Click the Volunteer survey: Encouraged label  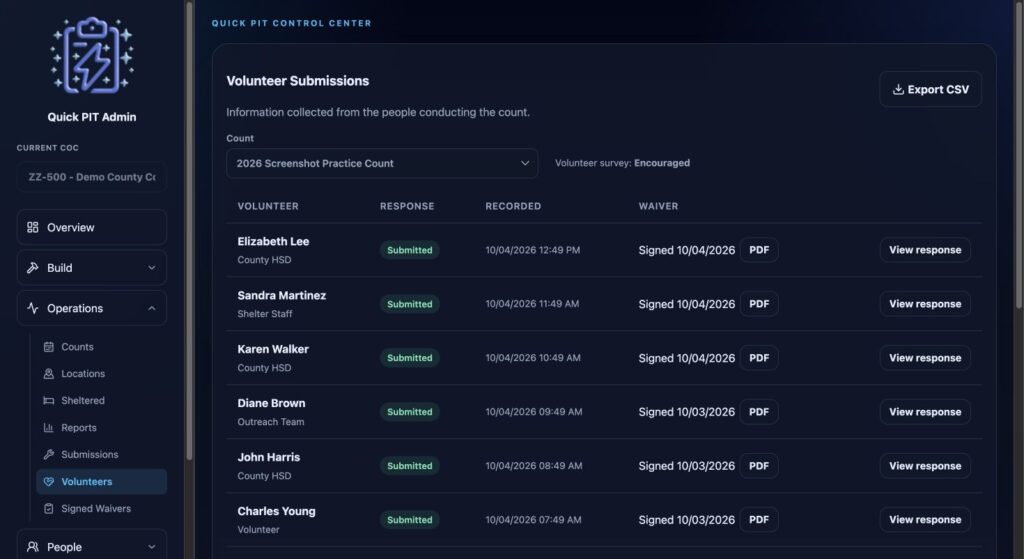(622, 163)
